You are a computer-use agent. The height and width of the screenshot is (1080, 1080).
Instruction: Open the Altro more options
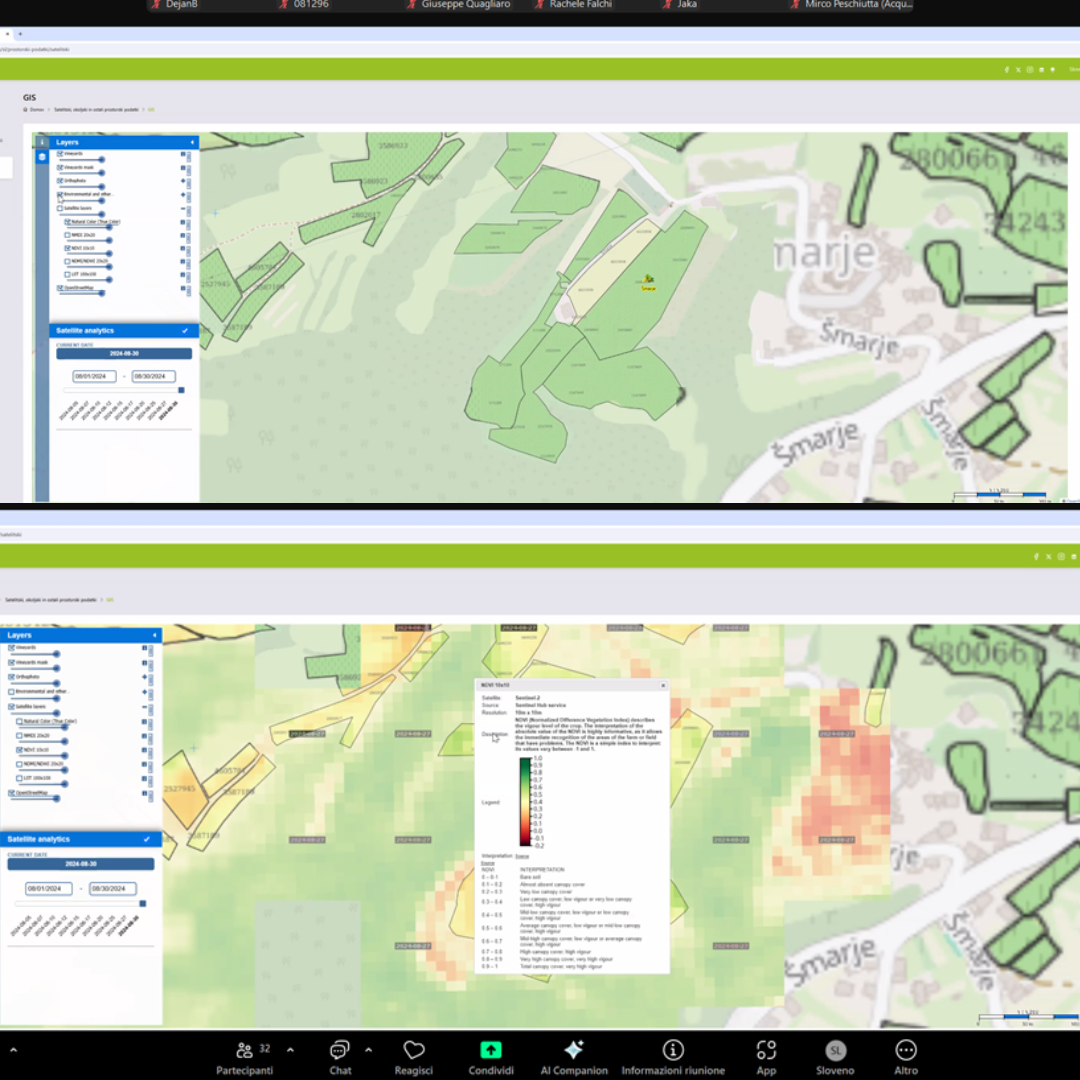pos(906,1057)
